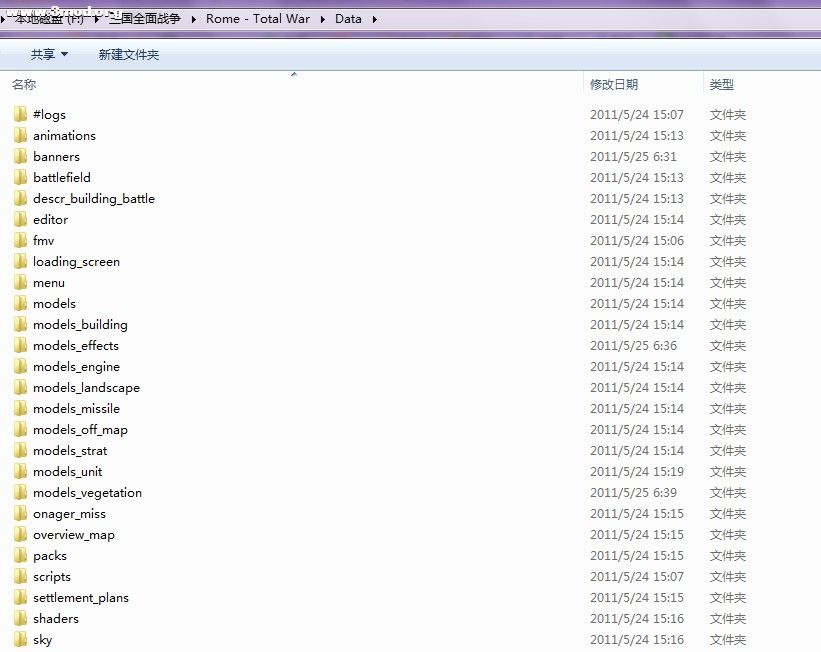The width and height of the screenshot is (821, 652).
Task: Open the scripts folder
Action: 52,576
